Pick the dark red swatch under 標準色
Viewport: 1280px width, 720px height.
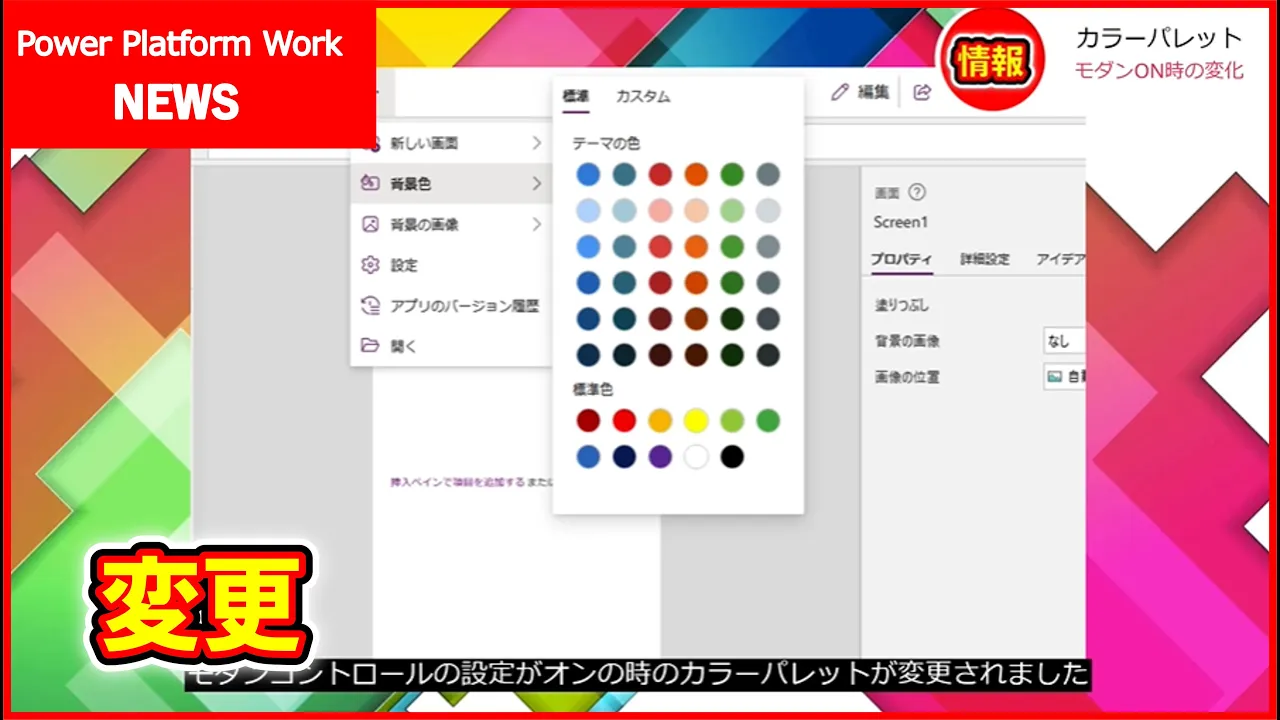[x=588, y=421]
